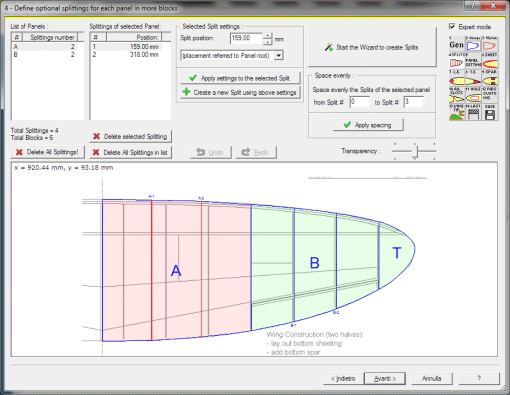Adjust the Transparency slider handle
The width and height of the screenshot is (510, 395).
[x=415, y=151]
